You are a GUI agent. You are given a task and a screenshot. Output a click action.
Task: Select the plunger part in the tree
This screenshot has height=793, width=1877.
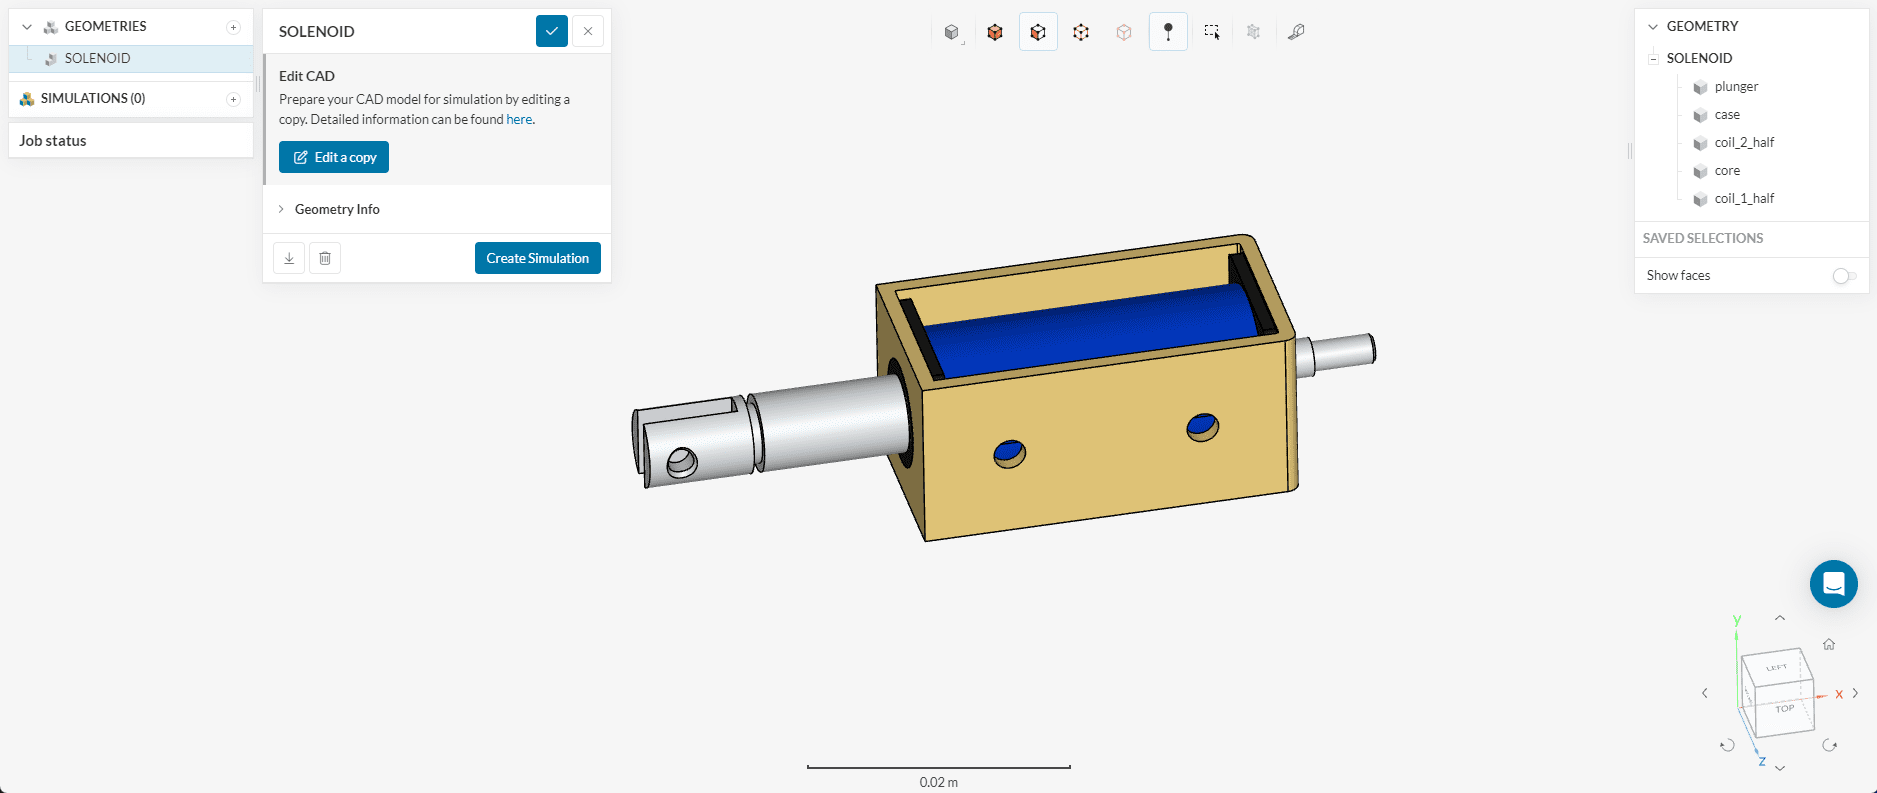click(x=1736, y=87)
